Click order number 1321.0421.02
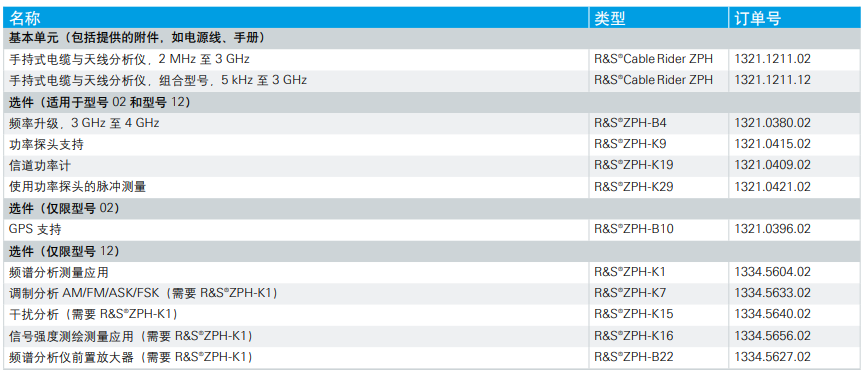The image size is (865, 370). [772, 187]
